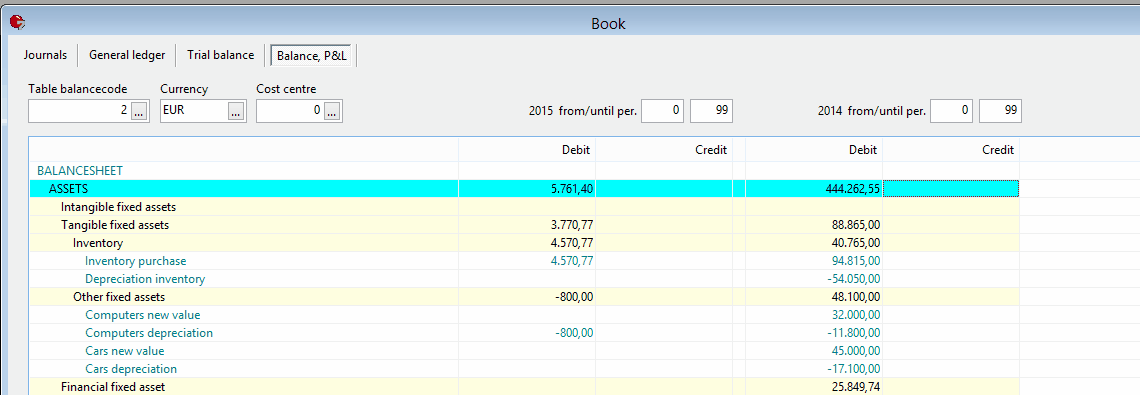Switch to the Journals tab
This screenshot has width=1140, height=395.
[x=45, y=55]
